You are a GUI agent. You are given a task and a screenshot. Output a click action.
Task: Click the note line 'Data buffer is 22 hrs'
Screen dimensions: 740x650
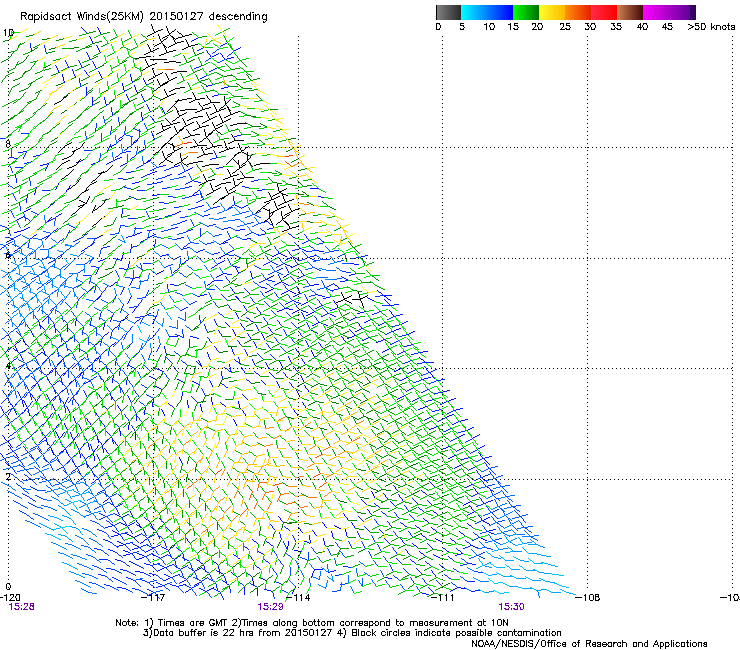tap(204, 633)
